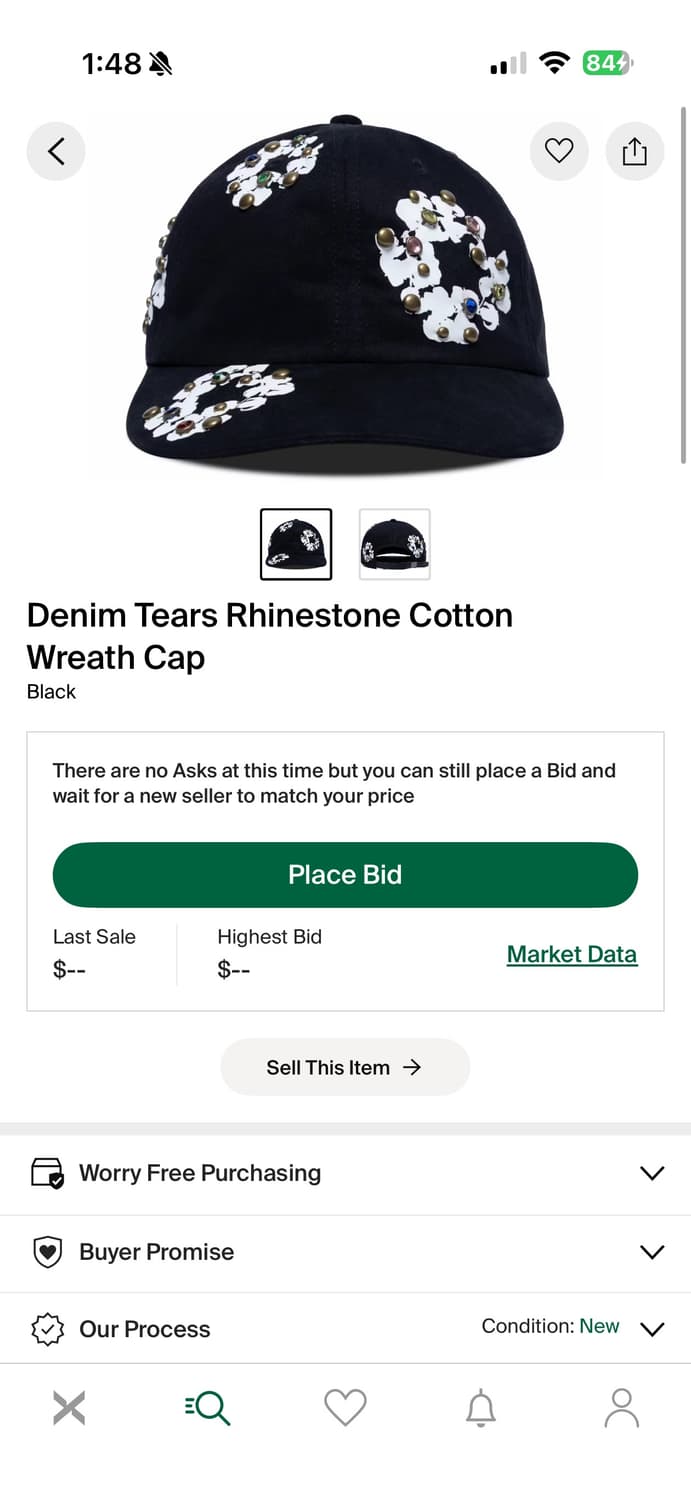The height and width of the screenshot is (1500, 691).
Task: Tap the Our Process verified badge icon
Action: click(48, 1329)
